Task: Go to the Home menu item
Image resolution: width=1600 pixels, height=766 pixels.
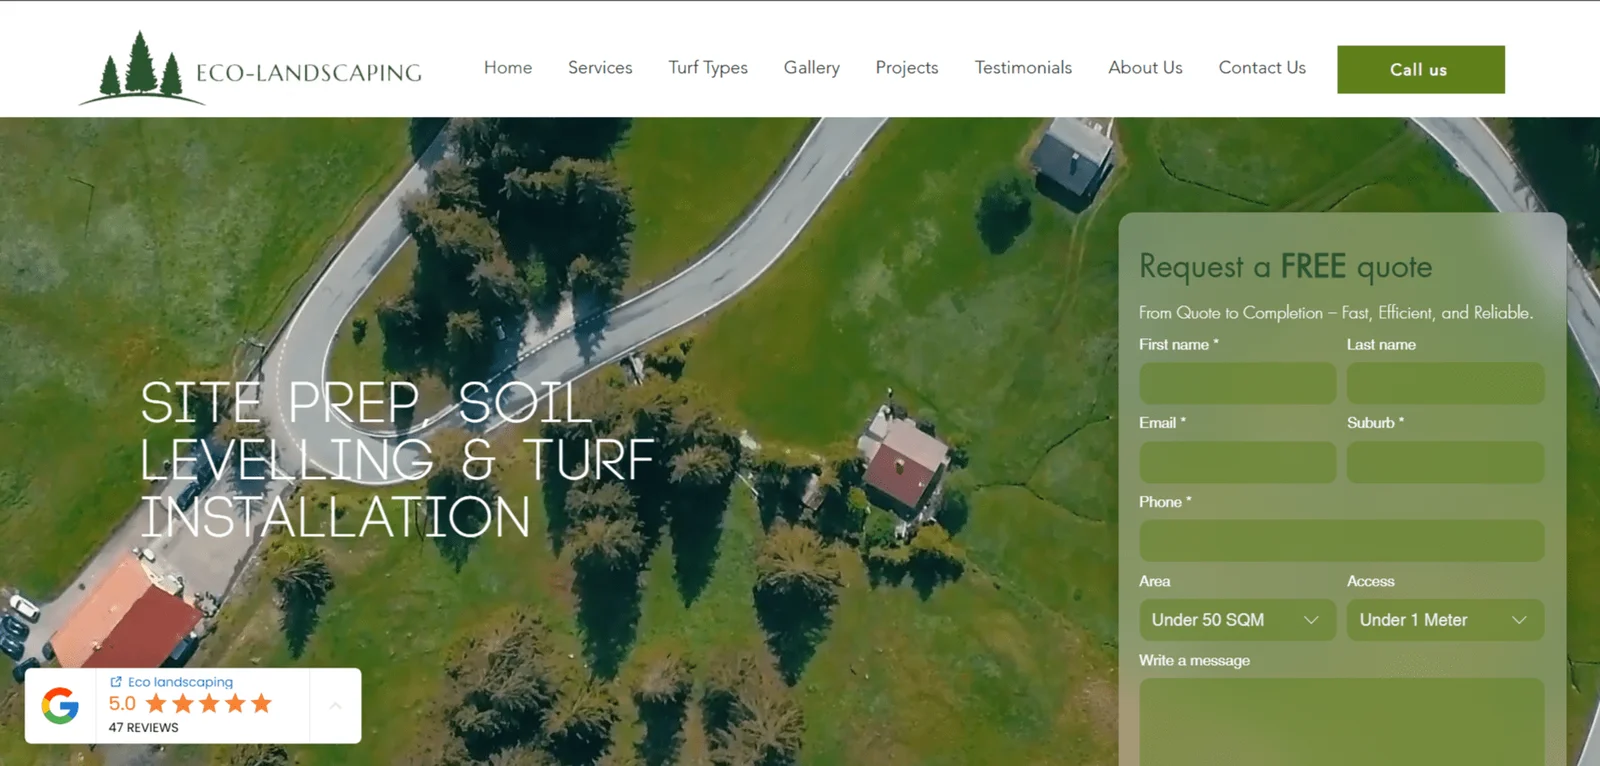Action: (508, 68)
